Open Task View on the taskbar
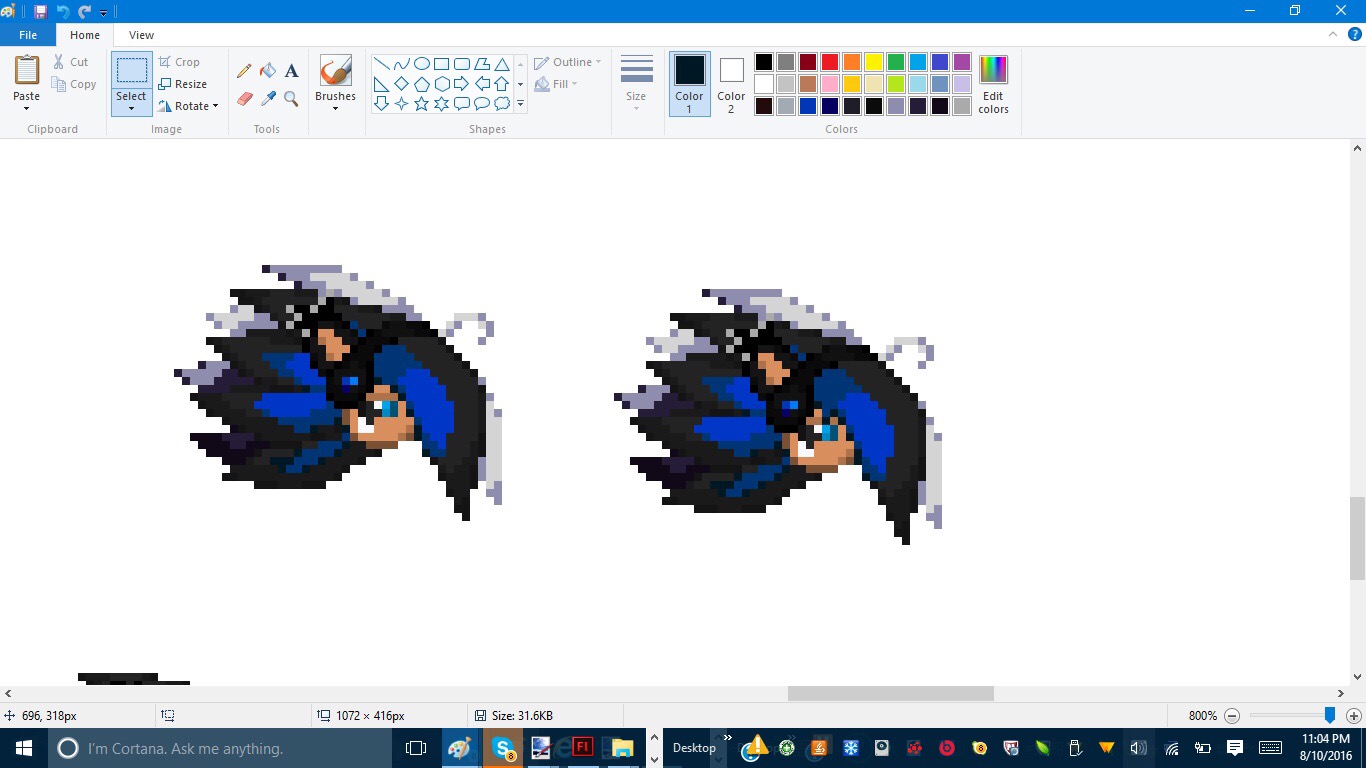 (x=416, y=748)
